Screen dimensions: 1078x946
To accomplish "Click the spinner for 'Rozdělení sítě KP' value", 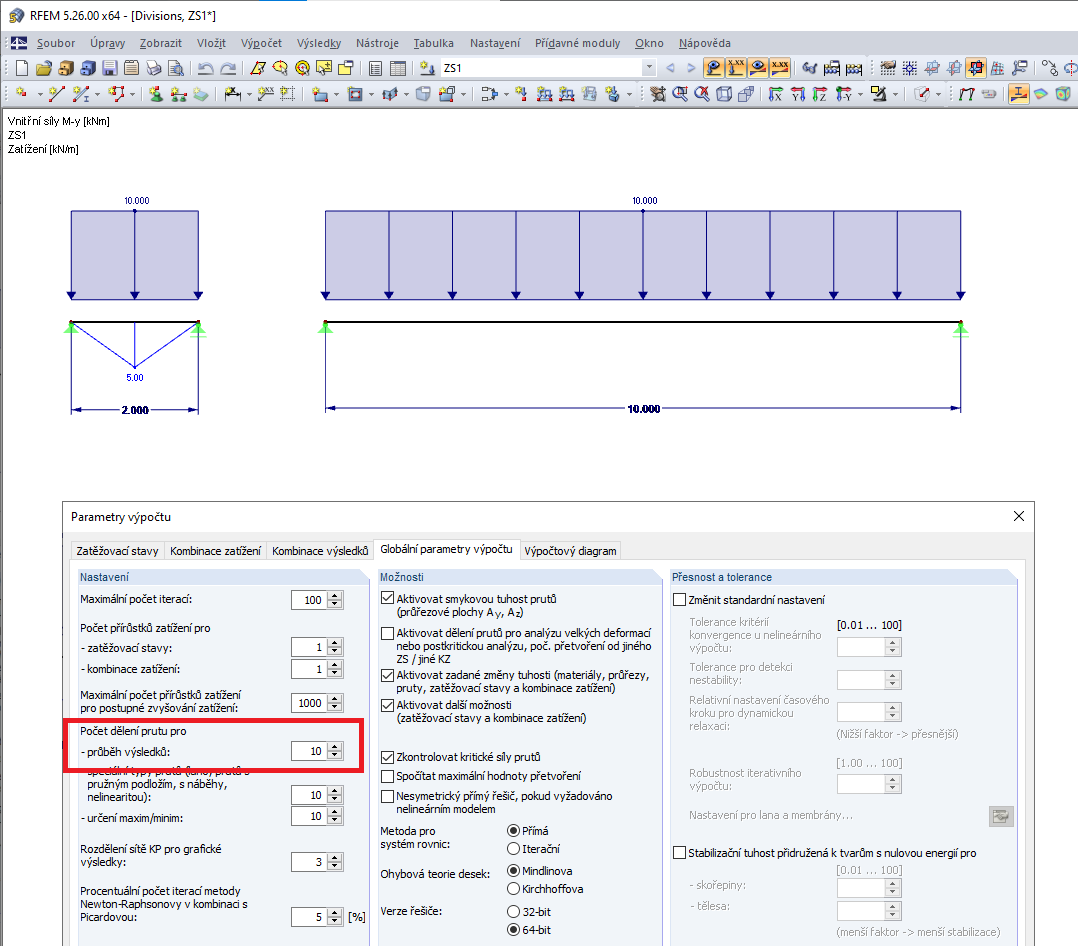I will tap(335, 862).
